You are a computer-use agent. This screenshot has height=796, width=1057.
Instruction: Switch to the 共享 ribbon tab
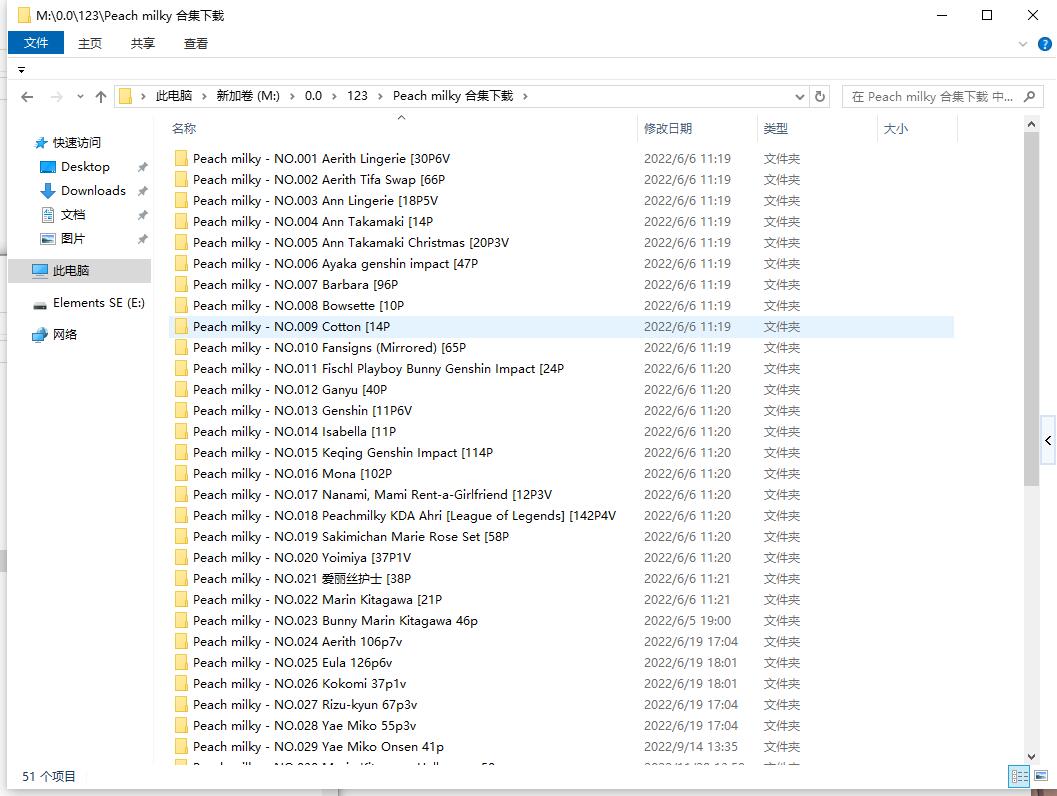[143, 43]
